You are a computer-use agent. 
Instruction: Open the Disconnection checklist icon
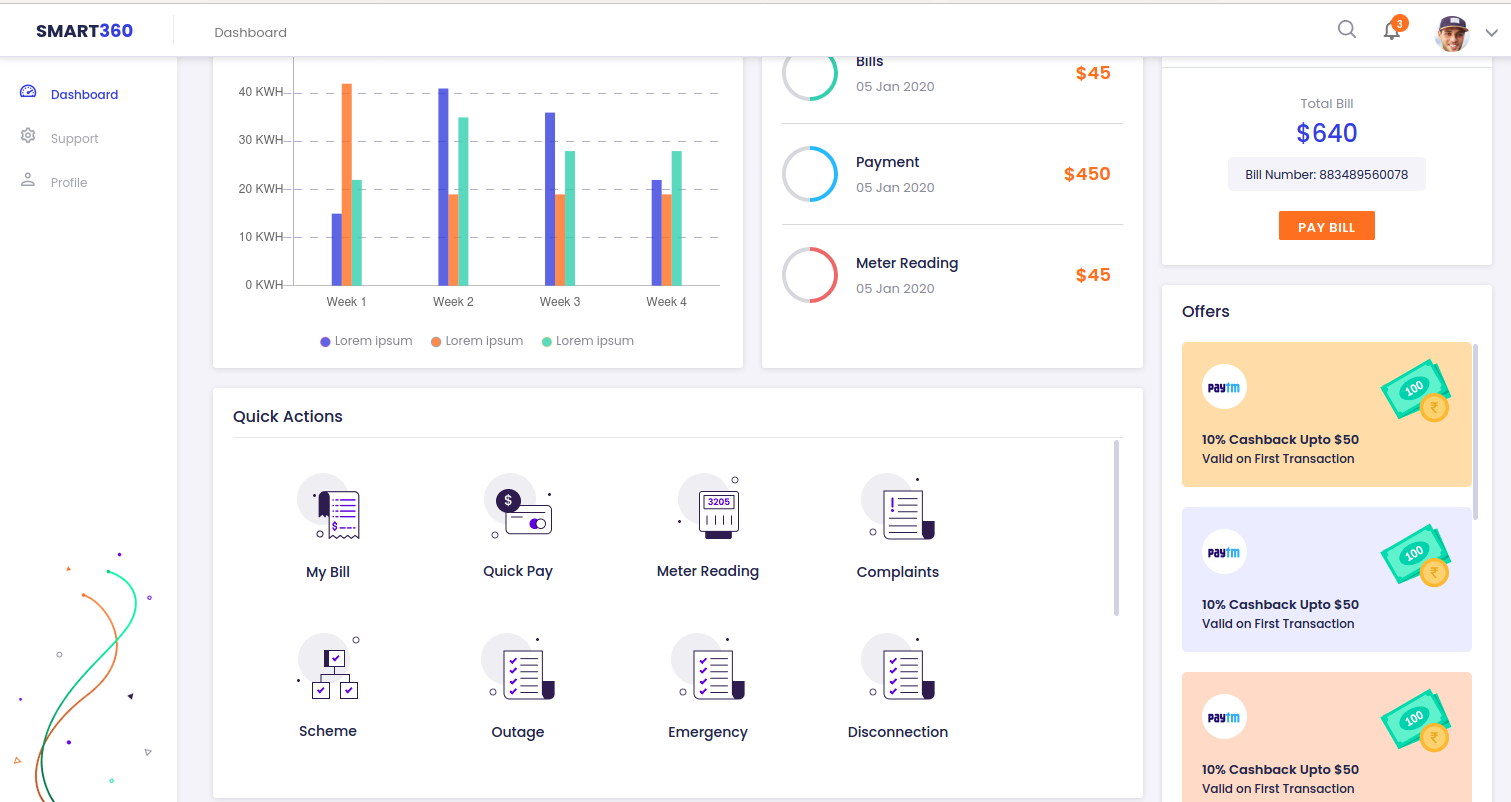click(898, 667)
